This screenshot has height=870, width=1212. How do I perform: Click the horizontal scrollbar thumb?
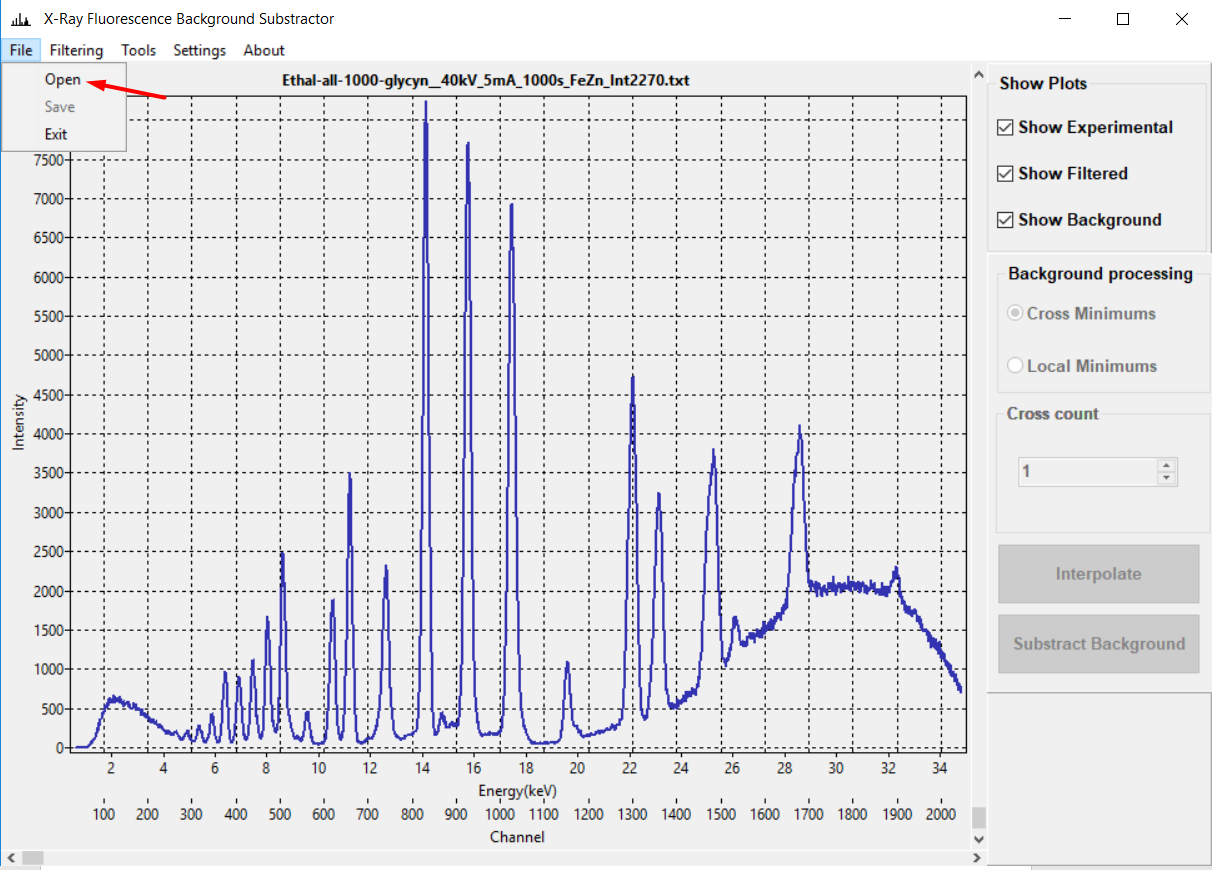33,858
